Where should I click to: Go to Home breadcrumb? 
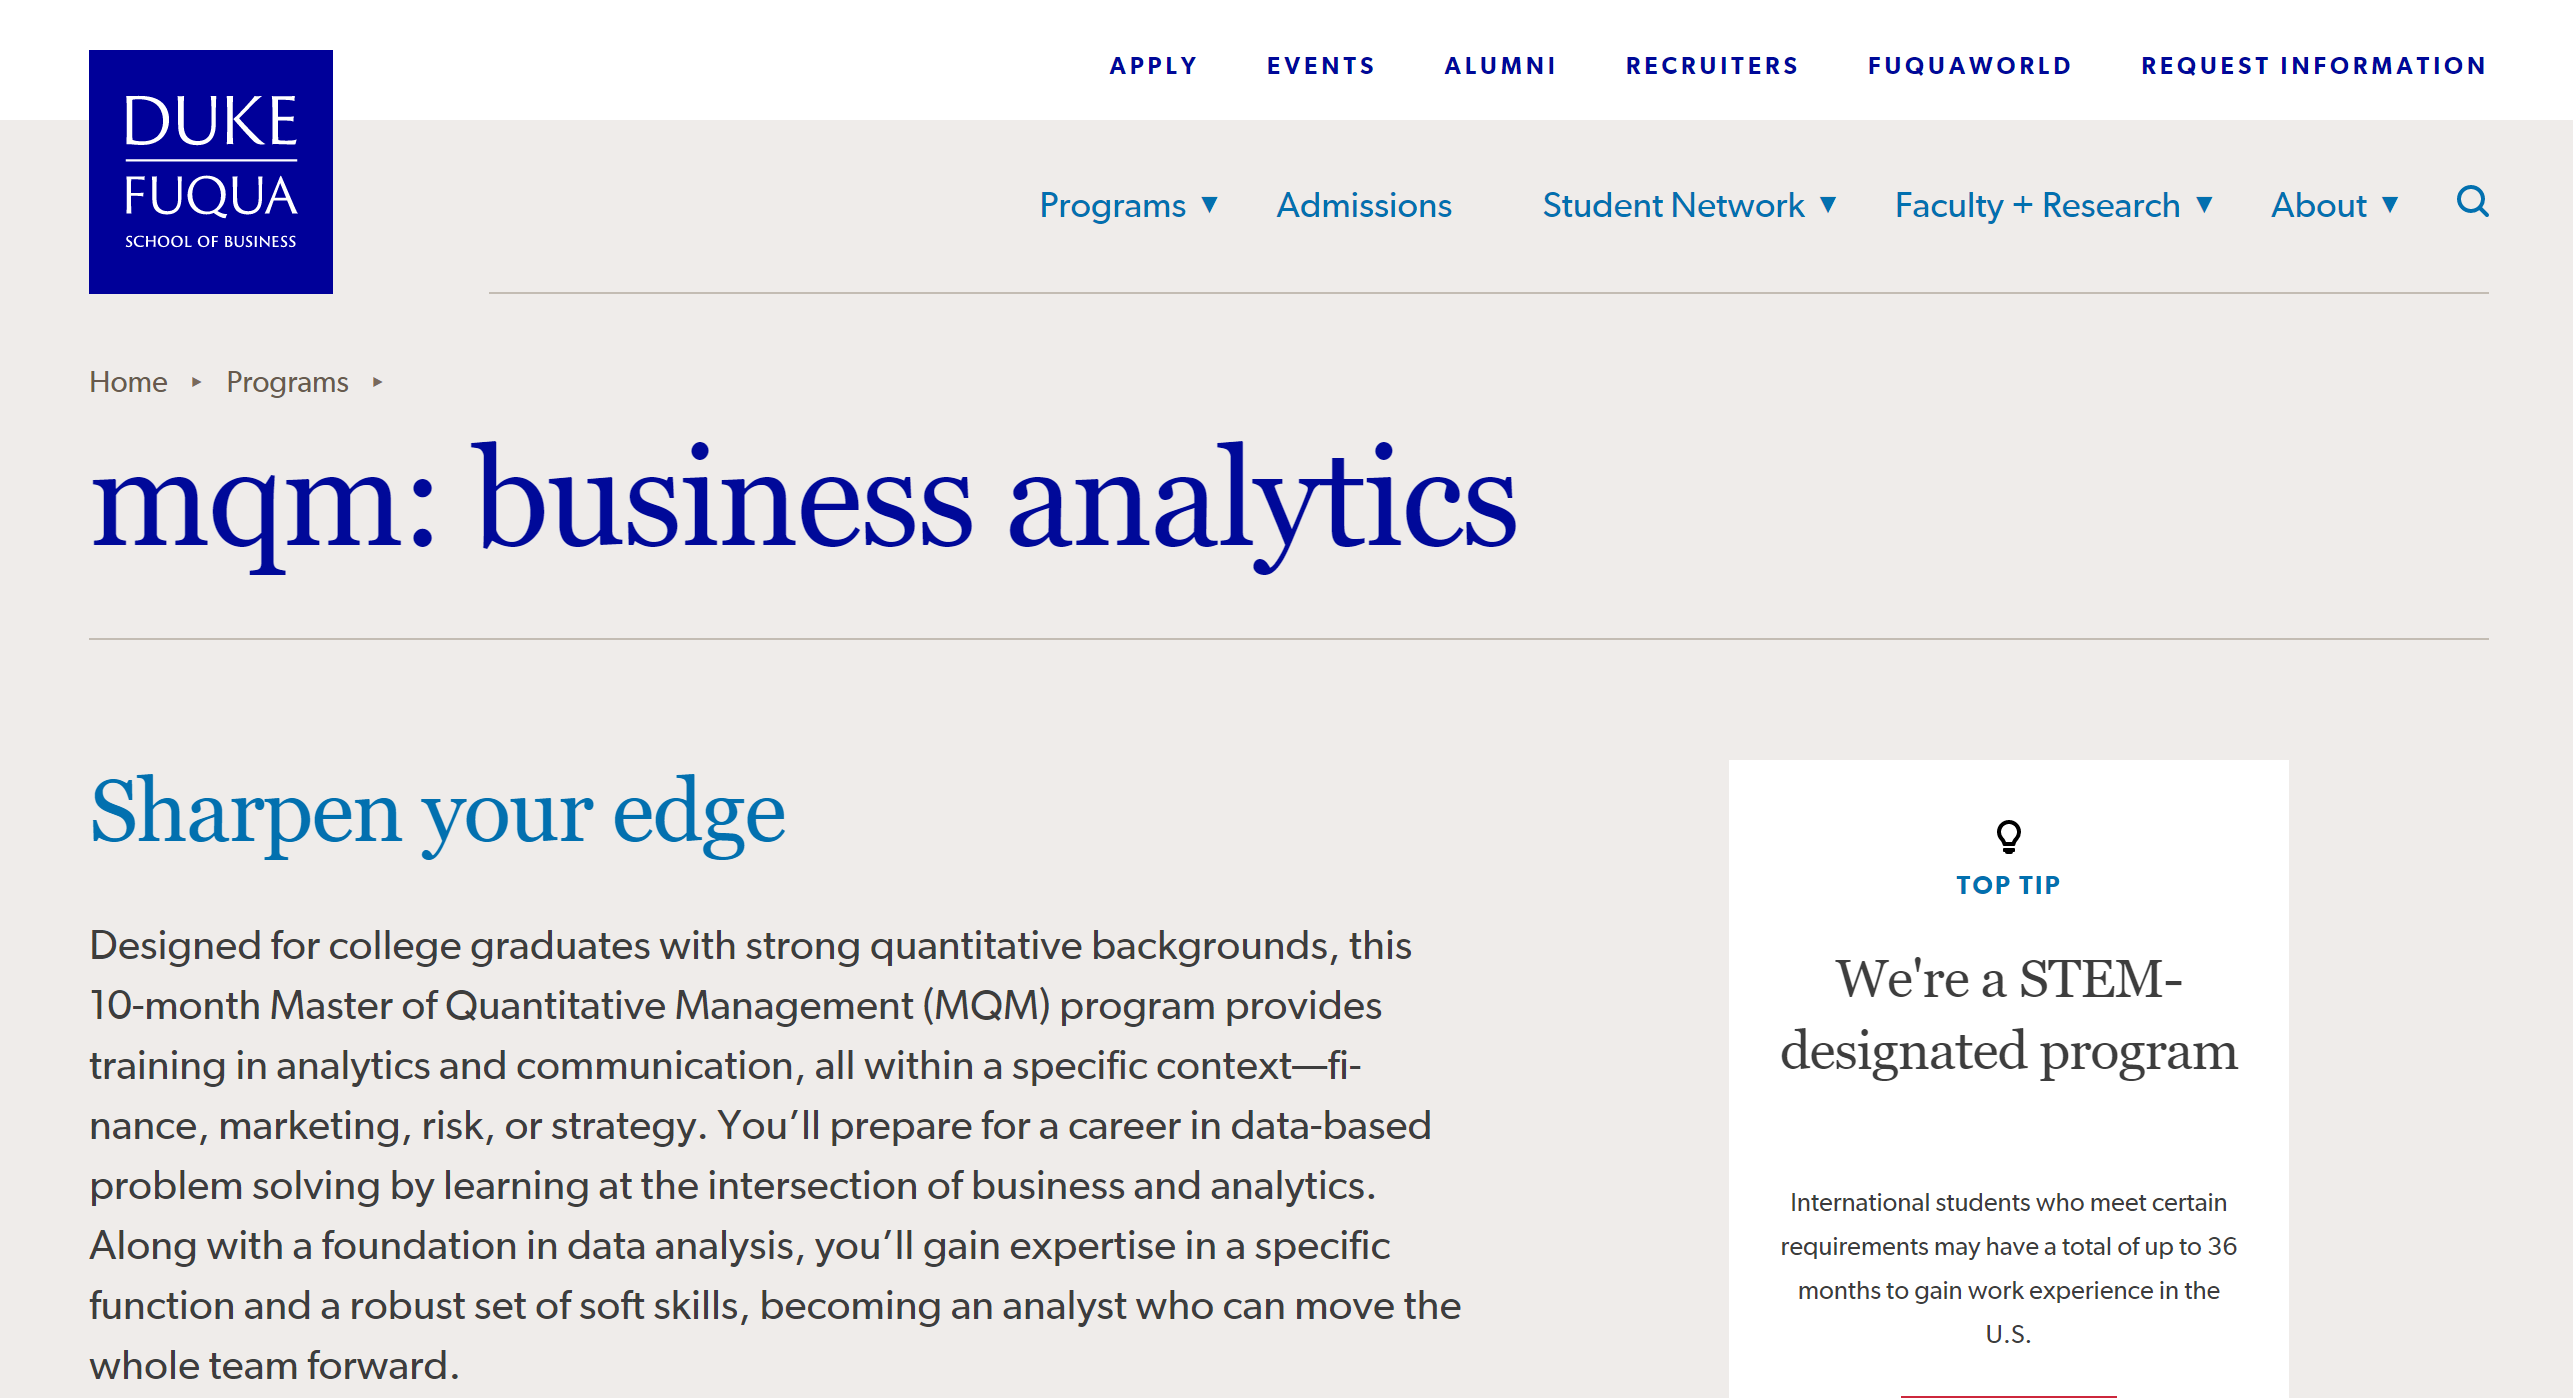[128, 382]
